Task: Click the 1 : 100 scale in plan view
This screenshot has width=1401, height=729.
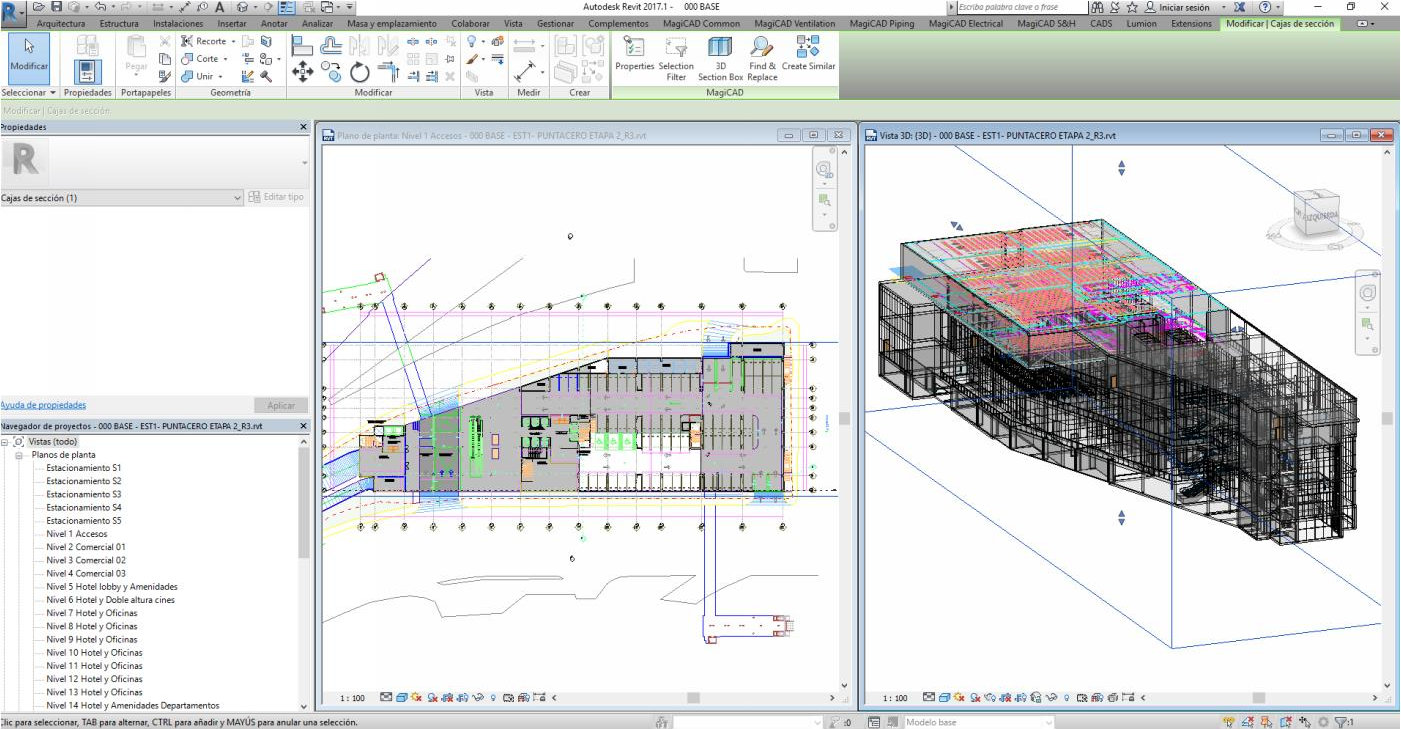Action: 351,698
